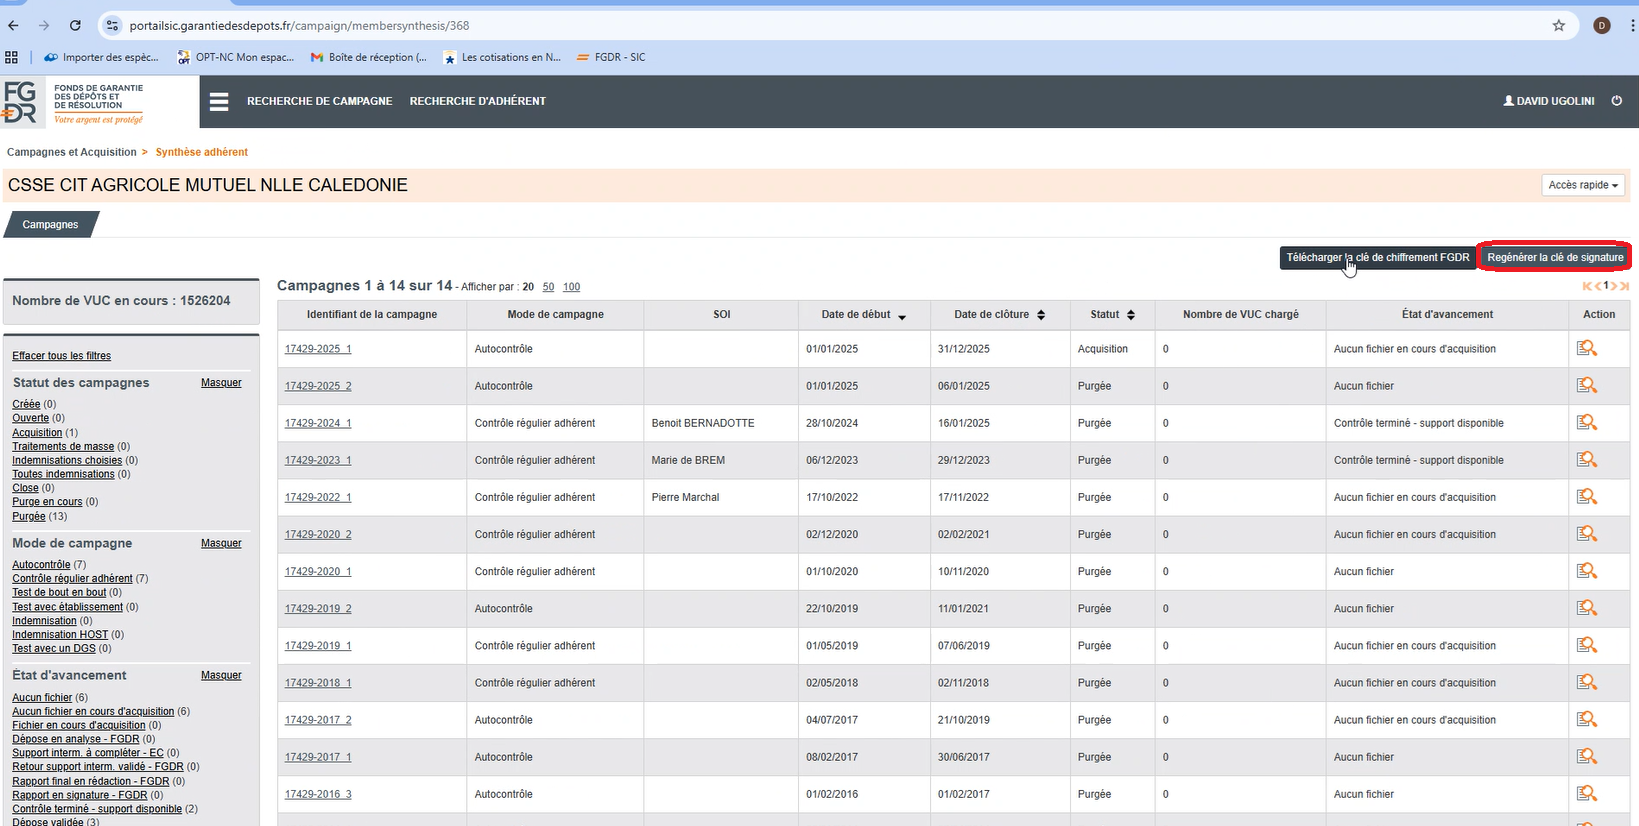The width and height of the screenshot is (1639, 826).
Task: Click the FGDR logo
Action: coord(21,102)
